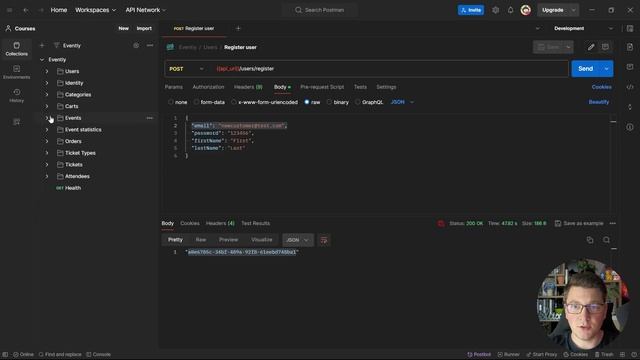Open the user avatar menu
This screenshot has height=360, width=640.
click(x=526, y=10)
